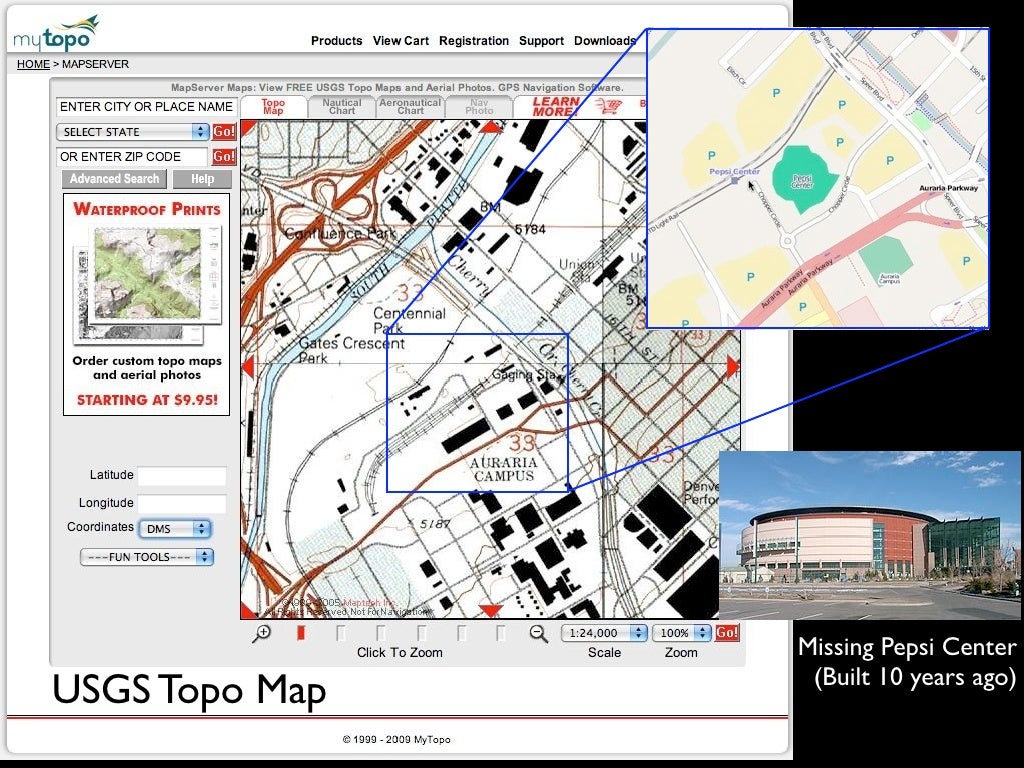1024x768 pixels.
Task: Click the Centennial Park map label
Action: pyautogui.click(x=409, y=320)
